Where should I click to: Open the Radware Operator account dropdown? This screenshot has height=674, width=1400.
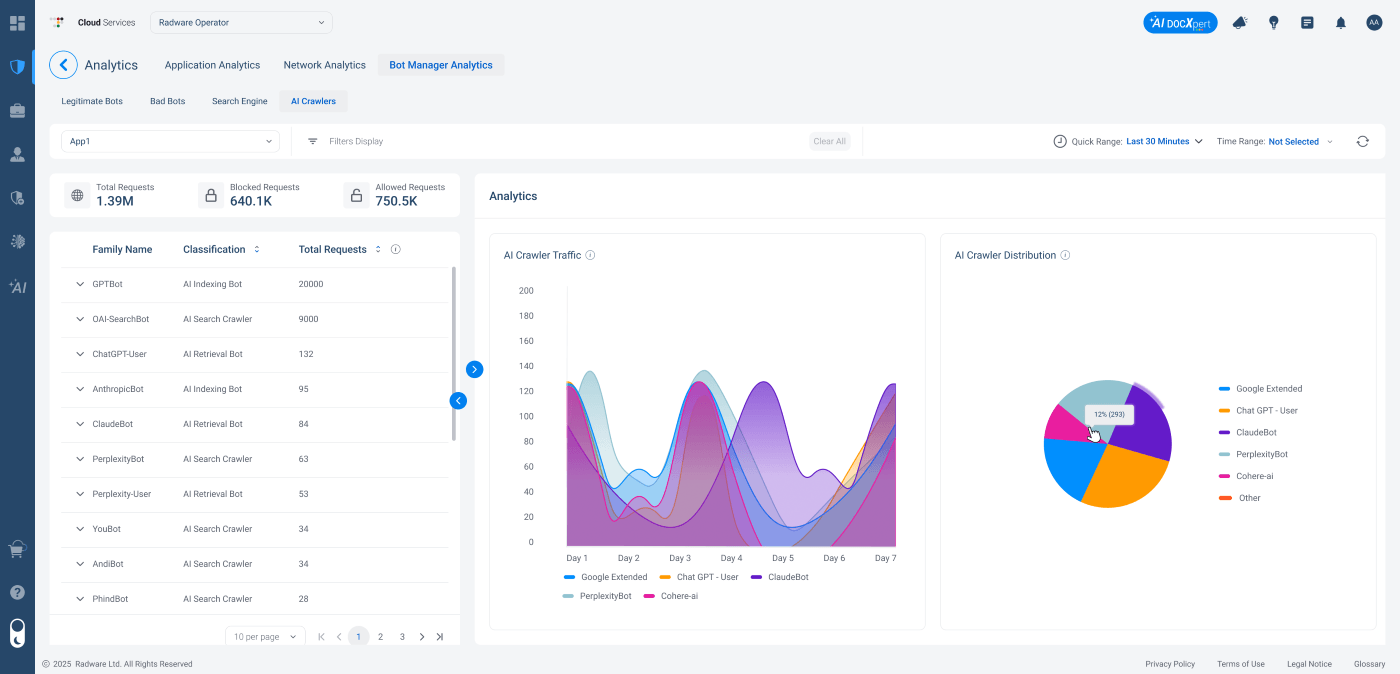tap(241, 22)
